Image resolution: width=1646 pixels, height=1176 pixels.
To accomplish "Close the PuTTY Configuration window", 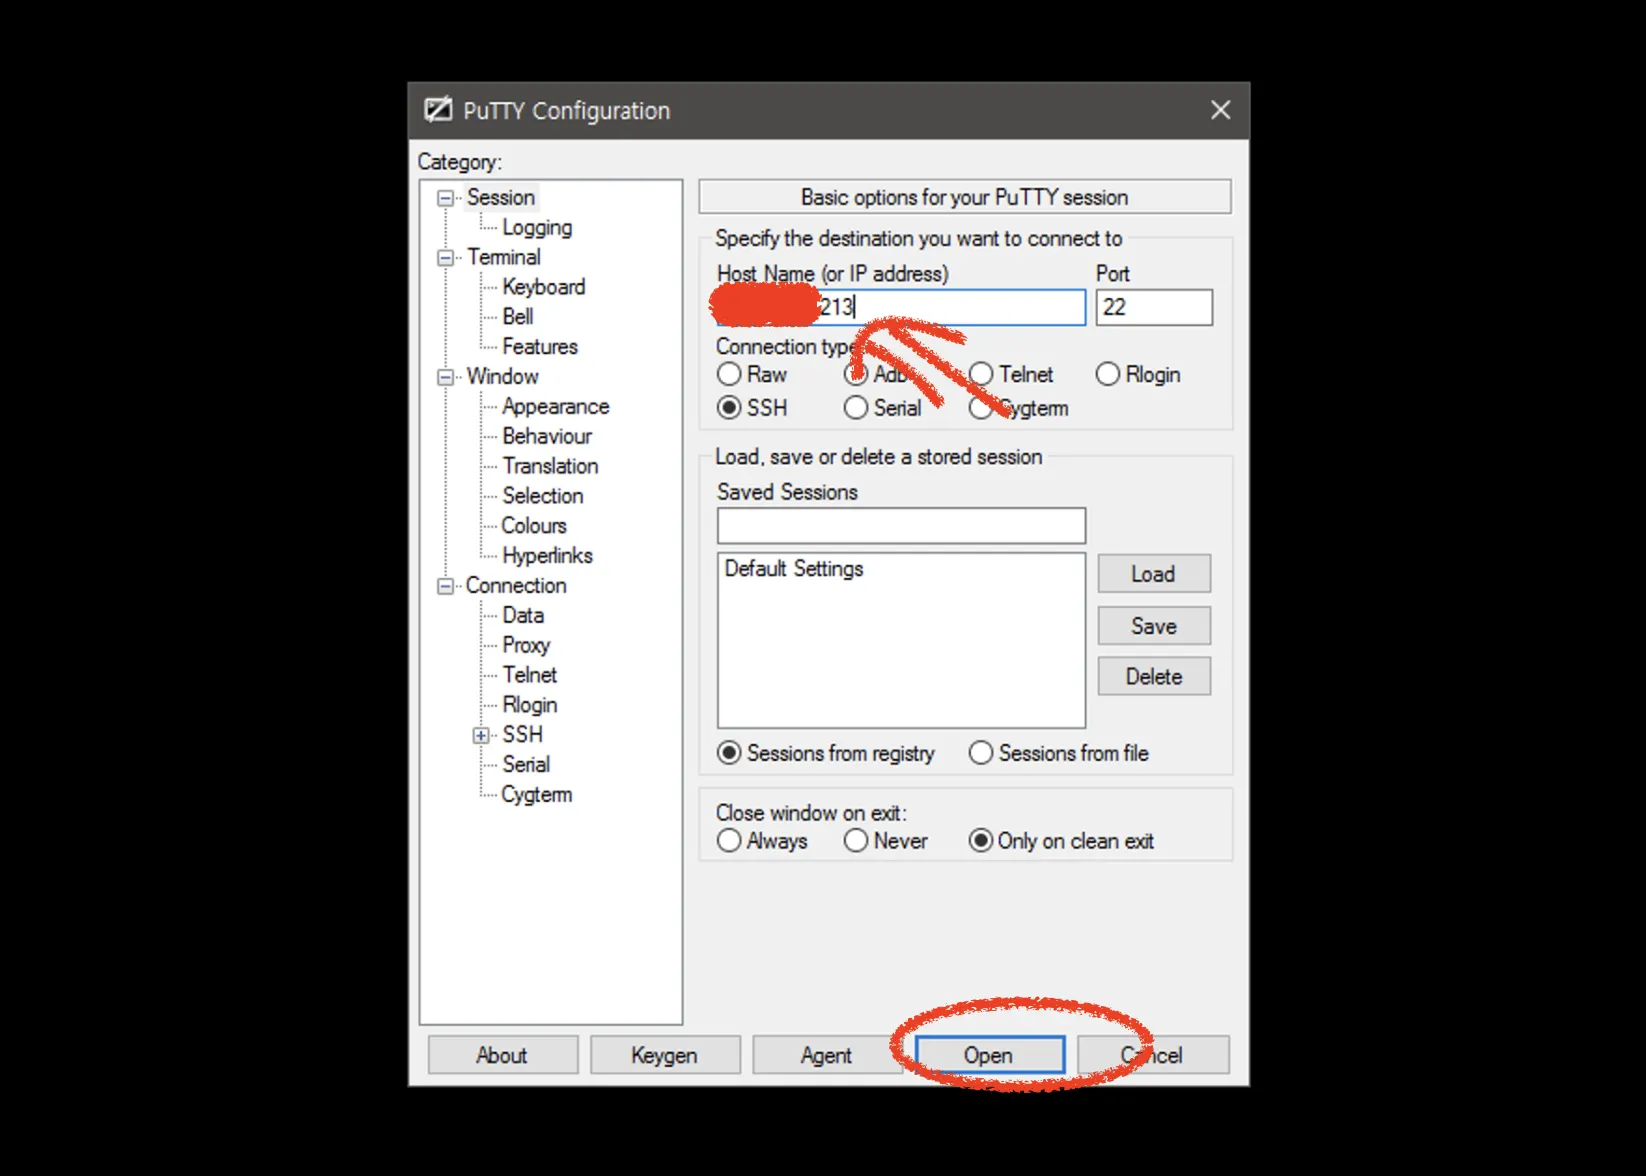I will (x=1220, y=110).
